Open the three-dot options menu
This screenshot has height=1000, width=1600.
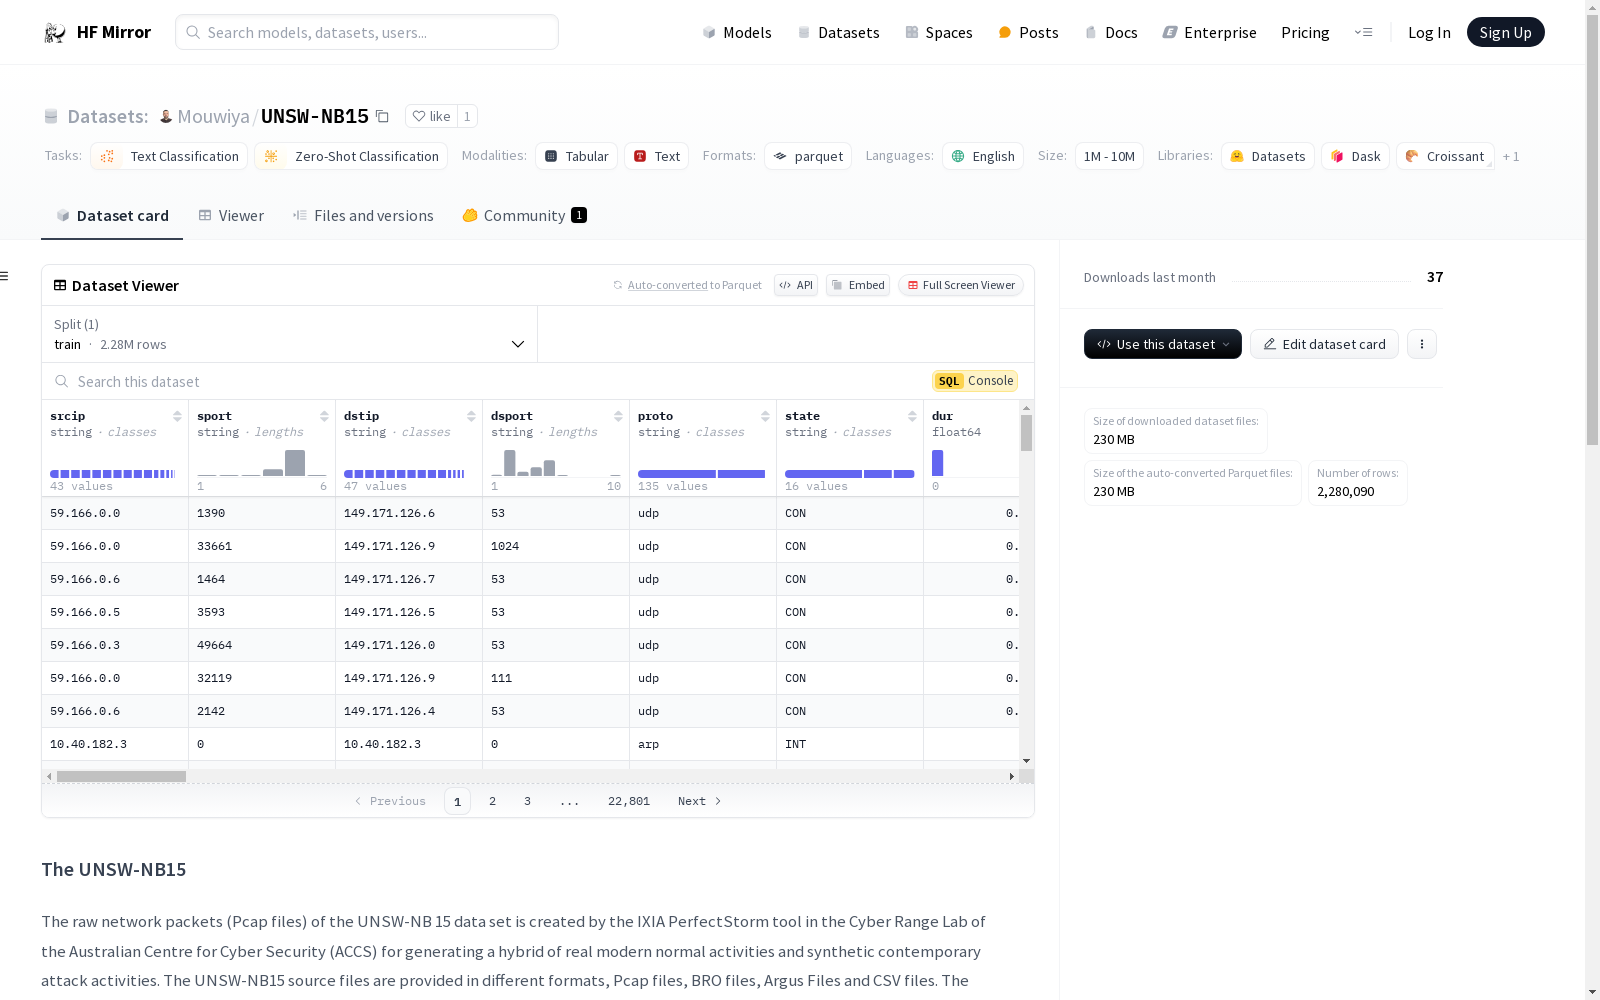point(1421,344)
